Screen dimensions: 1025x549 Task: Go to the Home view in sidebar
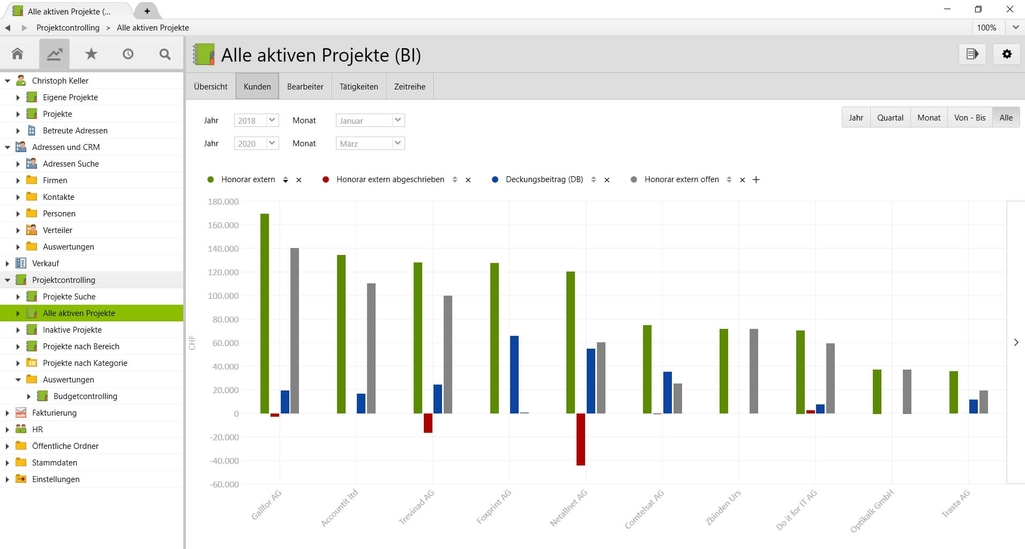(17, 54)
